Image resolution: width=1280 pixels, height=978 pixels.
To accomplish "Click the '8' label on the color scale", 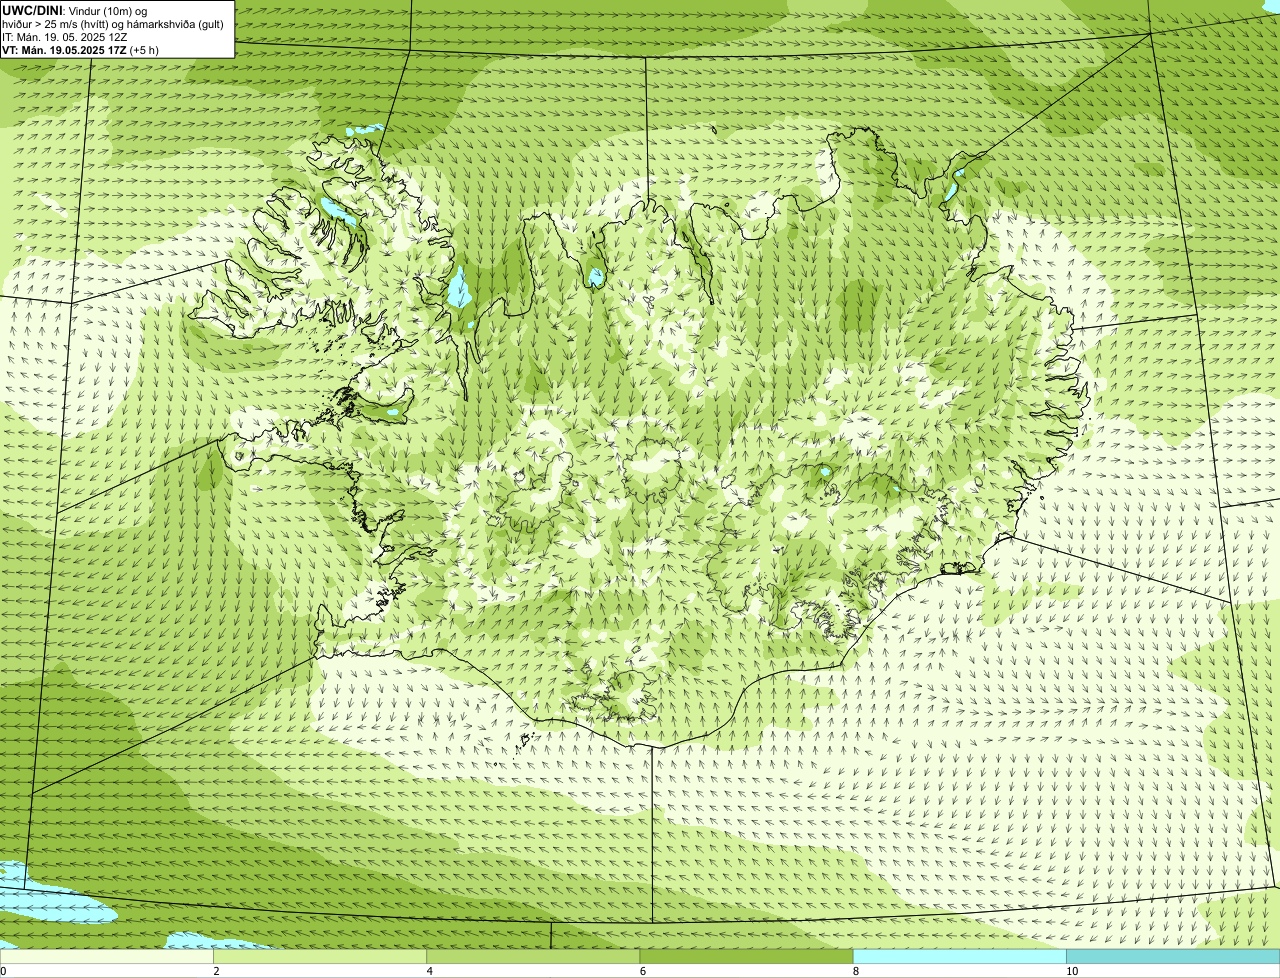I will pyautogui.click(x=855, y=971).
